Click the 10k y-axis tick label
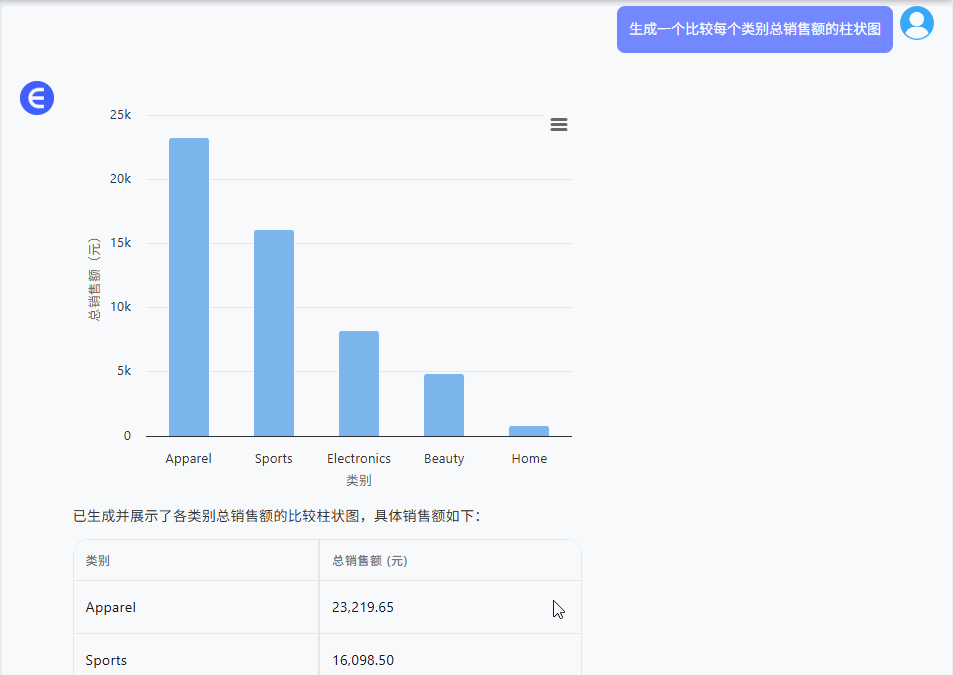 pos(120,307)
